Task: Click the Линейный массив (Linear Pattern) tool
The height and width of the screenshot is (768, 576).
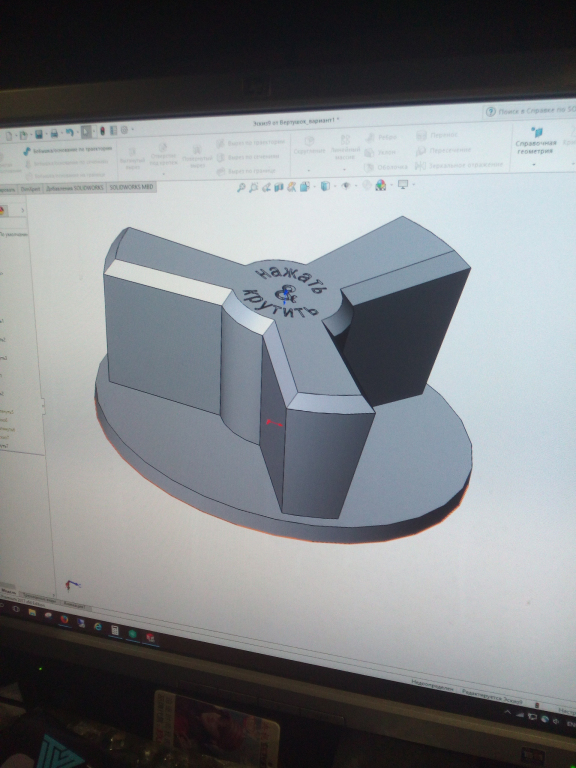Action: pos(345,147)
